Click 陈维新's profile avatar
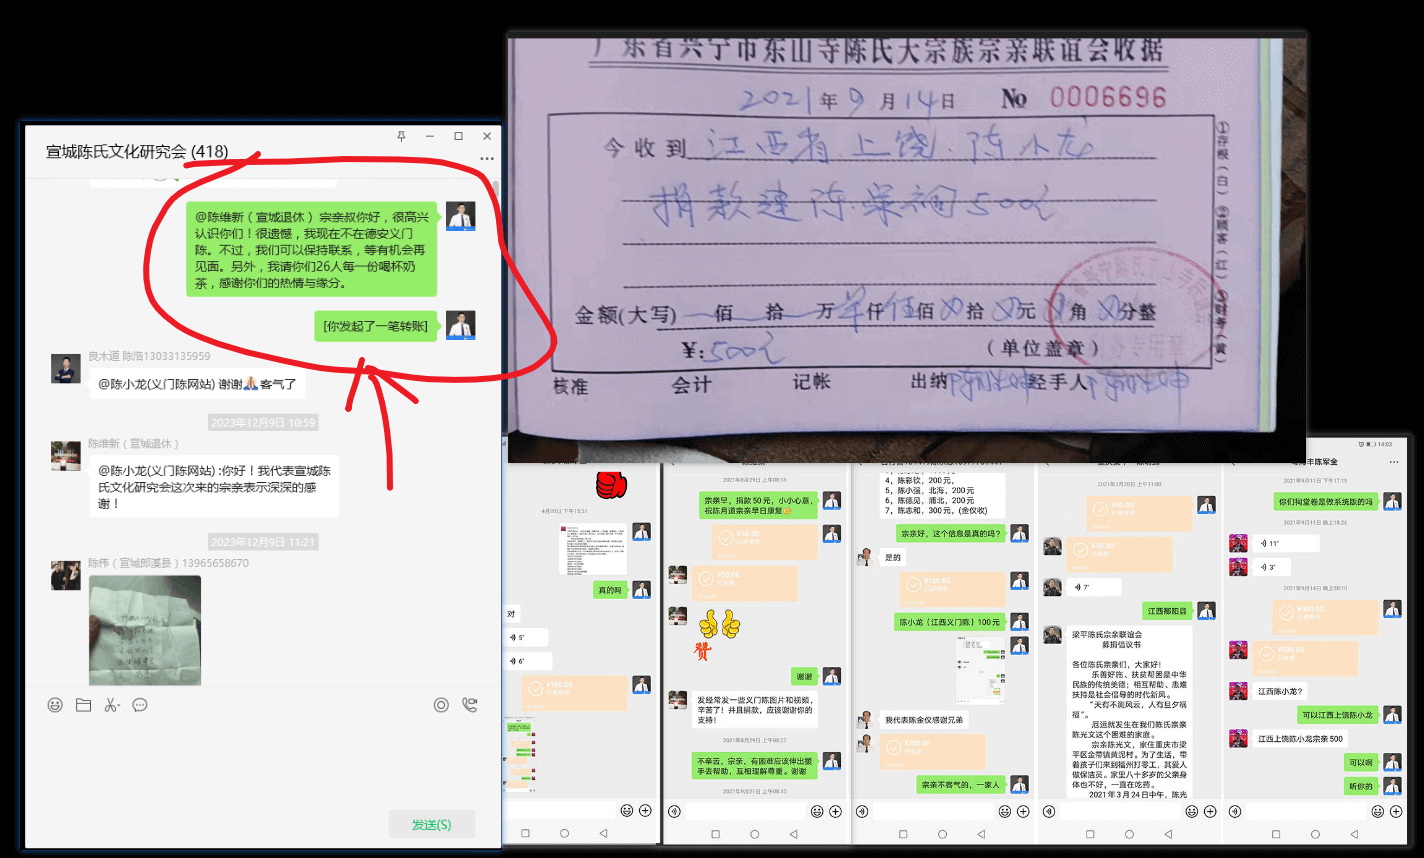 [66, 456]
